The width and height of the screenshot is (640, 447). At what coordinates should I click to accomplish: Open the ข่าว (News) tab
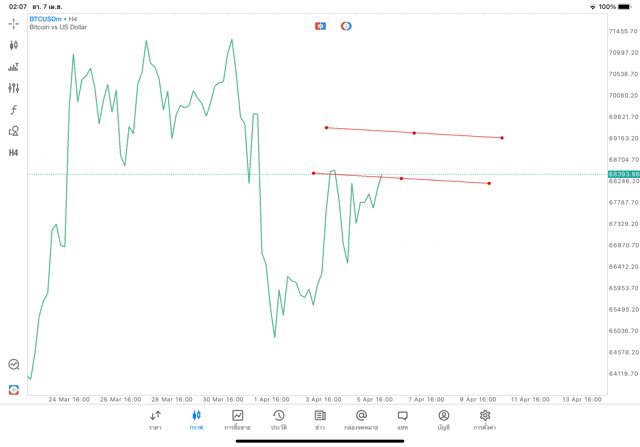tap(320, 419)
